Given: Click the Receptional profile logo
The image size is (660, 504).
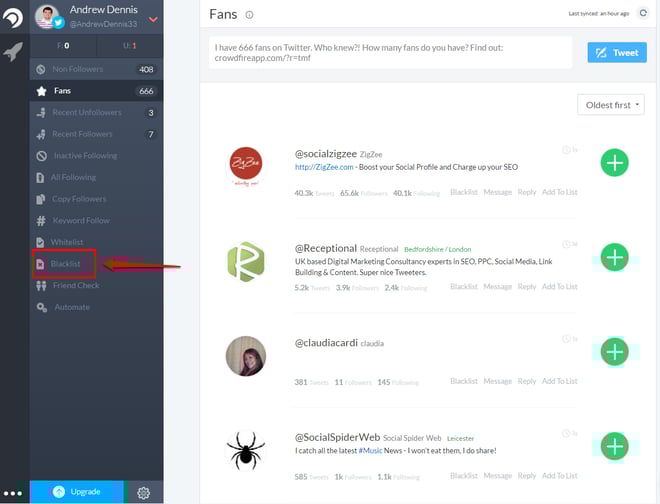Looking at the screenshot, I should click(x=246, y=261).
